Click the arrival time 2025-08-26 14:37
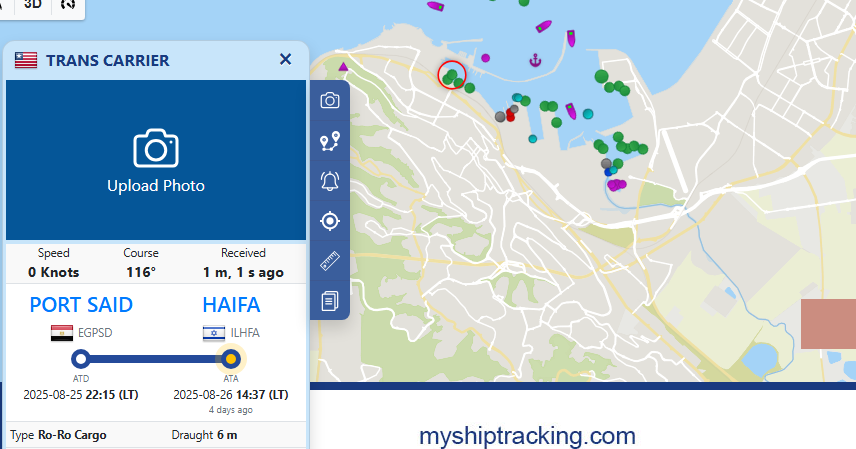This screenshot has width=856, height=449. (231, 395)
